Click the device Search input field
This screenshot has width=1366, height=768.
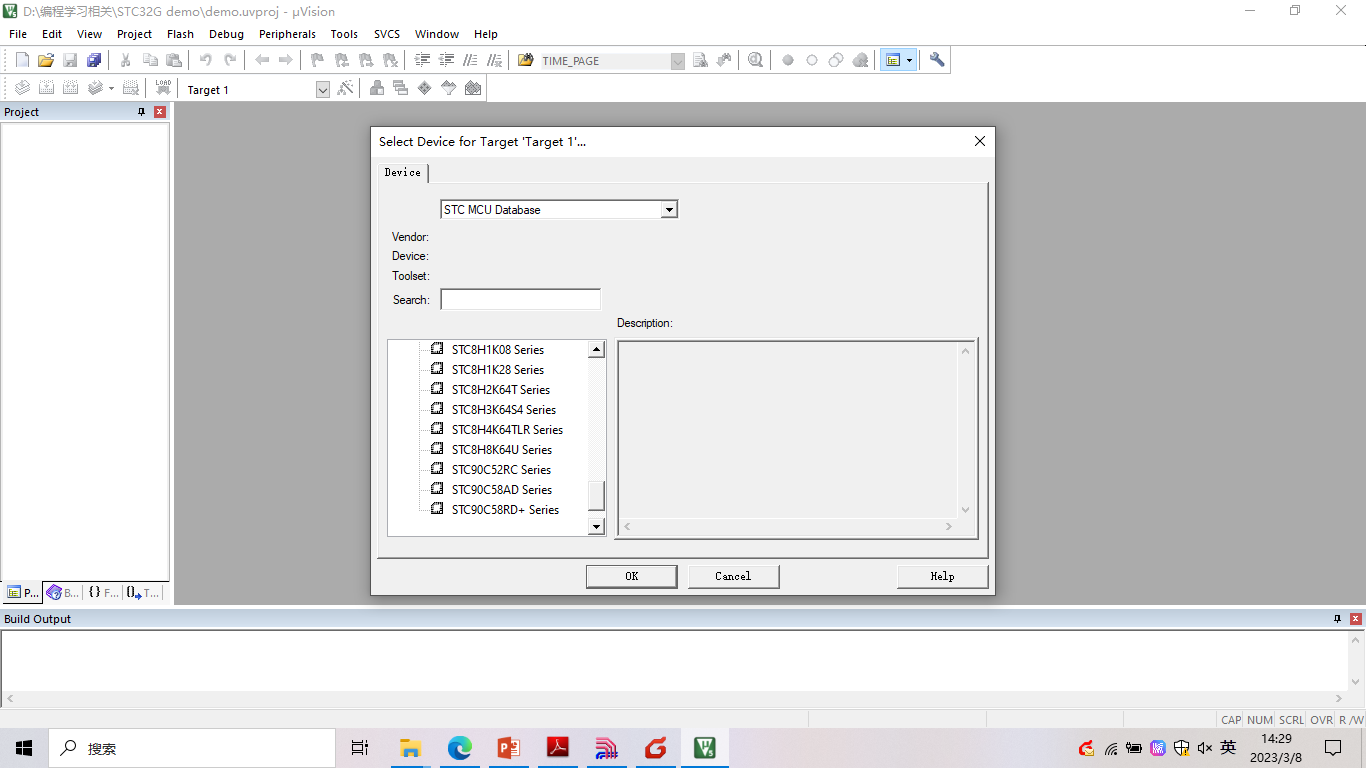pos(521,299)
